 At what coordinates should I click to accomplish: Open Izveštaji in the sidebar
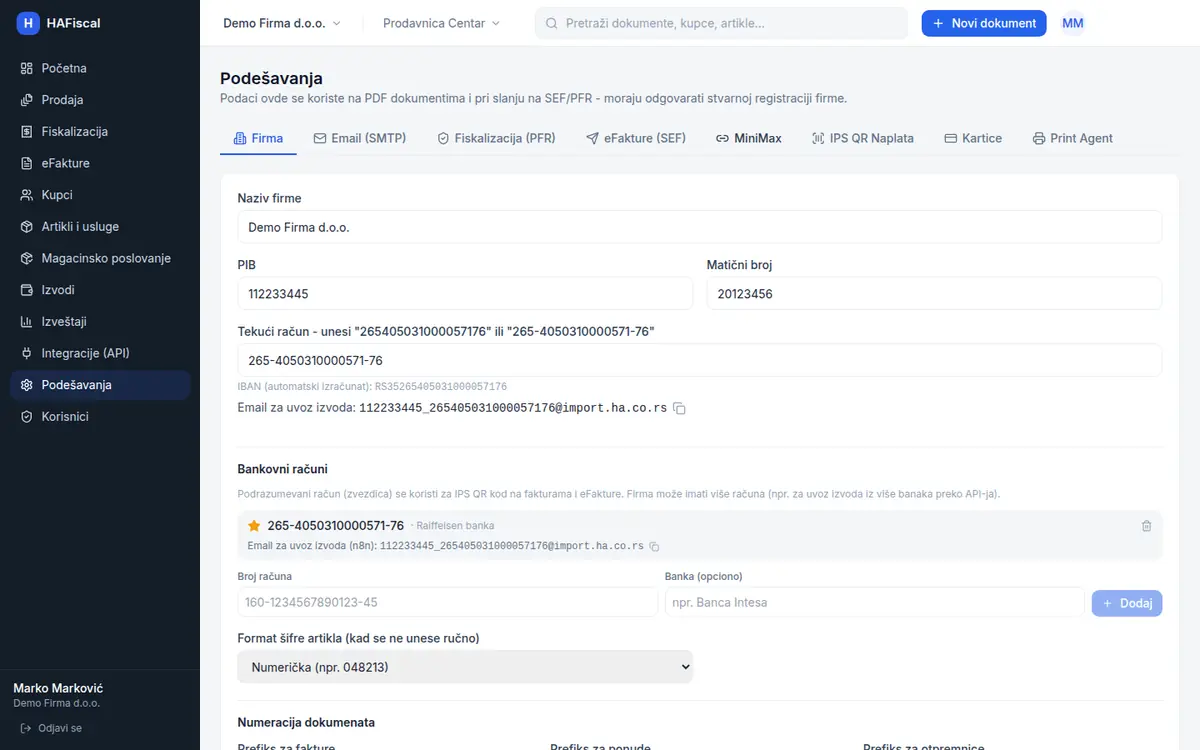[x=100, y=322]
